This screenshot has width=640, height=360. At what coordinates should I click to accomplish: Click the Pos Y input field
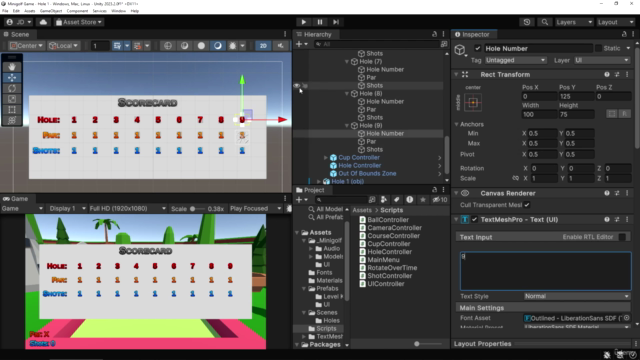coord(576,96)
